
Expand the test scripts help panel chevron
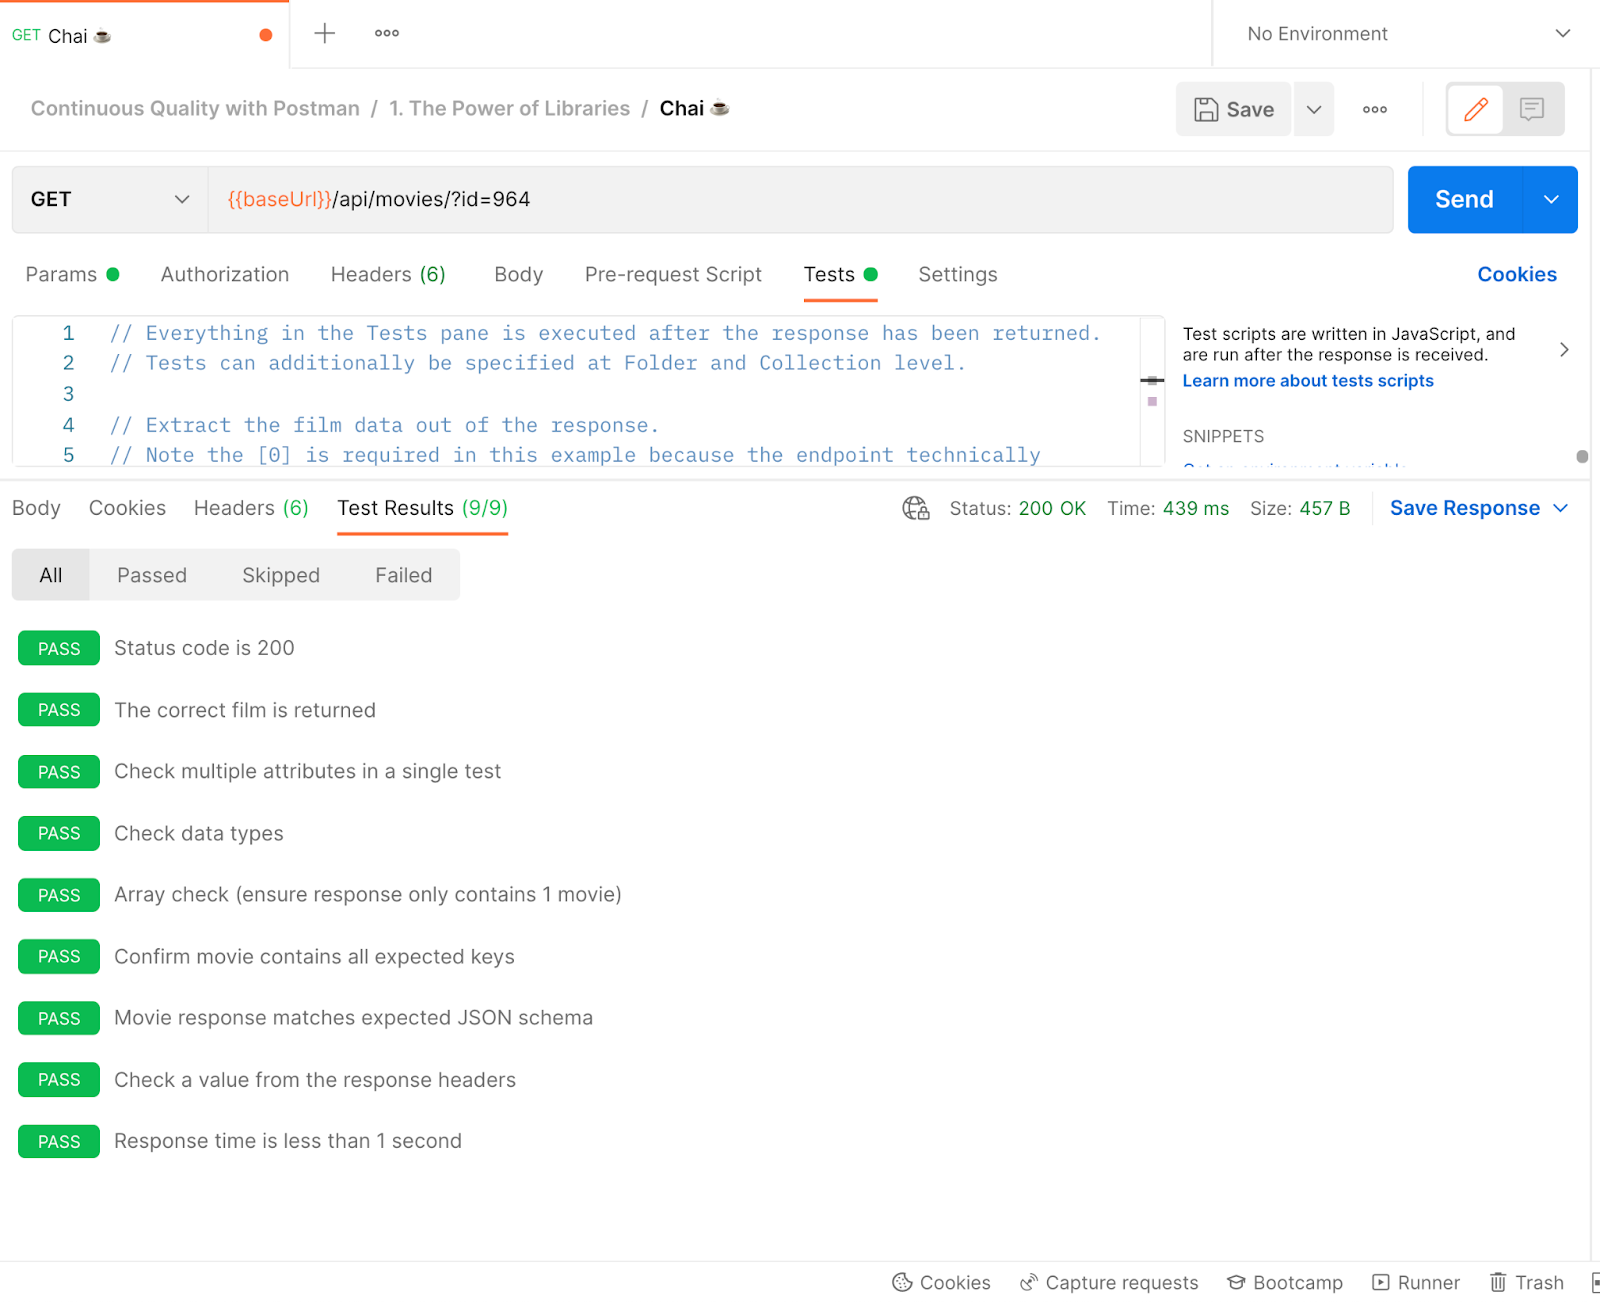click(x=1564, y=349)
